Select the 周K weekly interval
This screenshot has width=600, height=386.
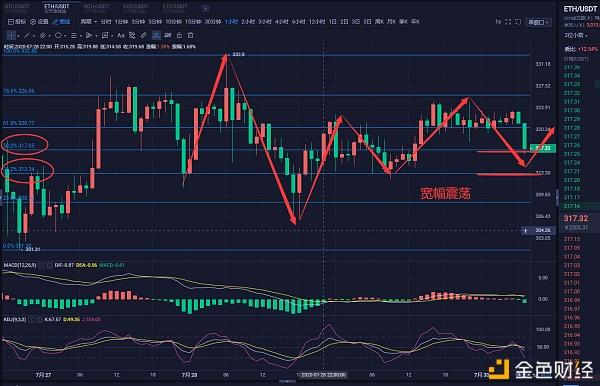coord(379,22)
